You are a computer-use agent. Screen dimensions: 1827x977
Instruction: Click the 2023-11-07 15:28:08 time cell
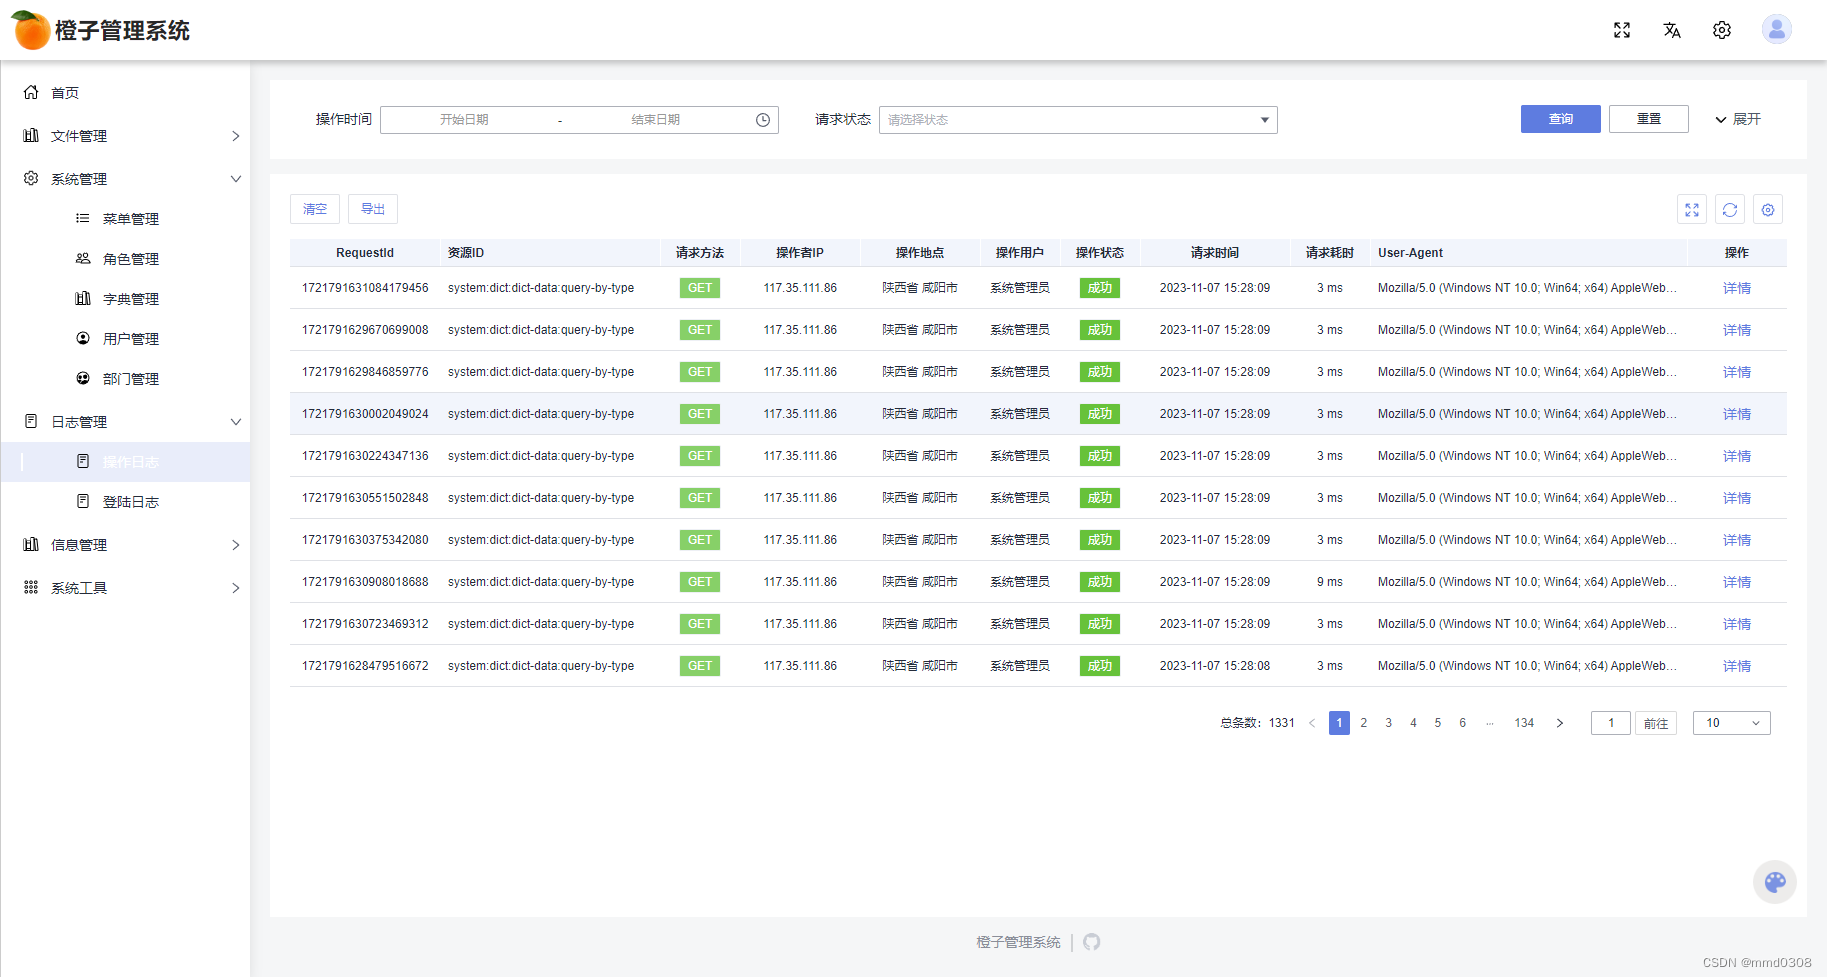point(1215,666)
